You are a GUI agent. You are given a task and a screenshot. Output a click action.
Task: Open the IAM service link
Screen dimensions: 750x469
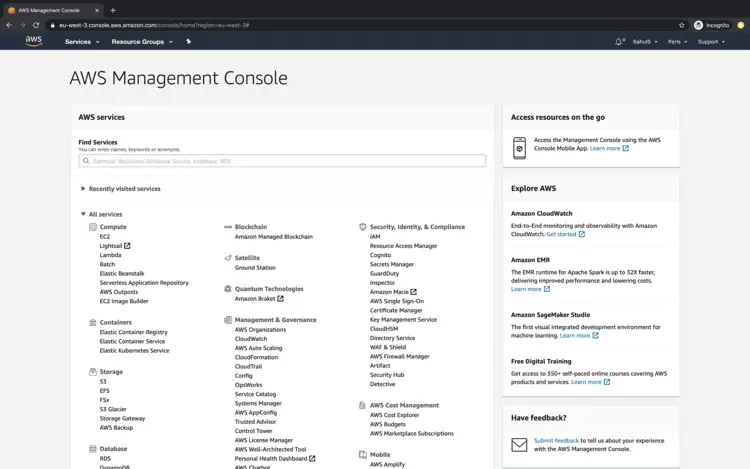coord(375,237)
